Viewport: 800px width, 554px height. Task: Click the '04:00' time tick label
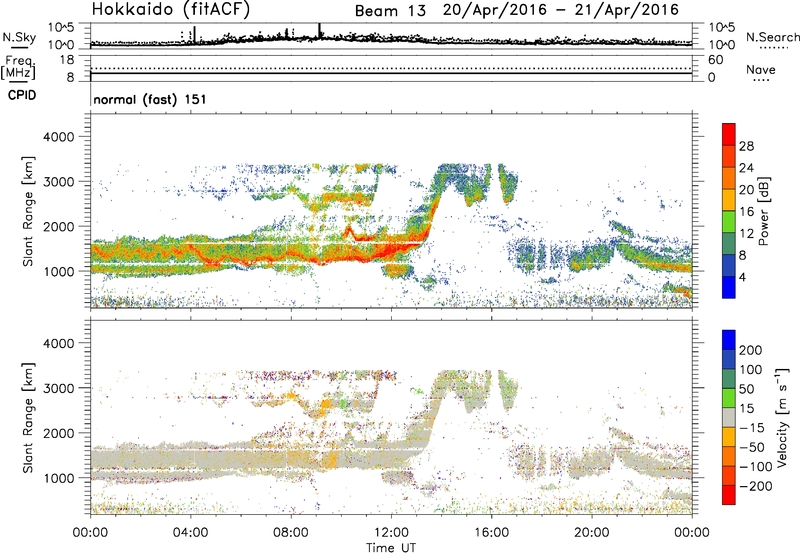(x=190, y=533)
